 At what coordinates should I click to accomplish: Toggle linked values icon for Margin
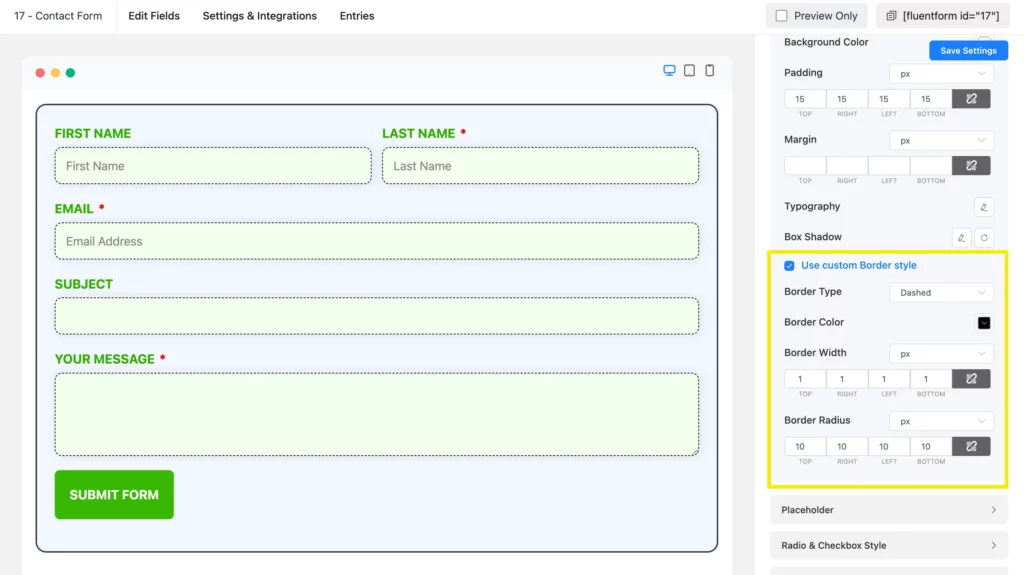pyautogui.click(x=971, y=165)
